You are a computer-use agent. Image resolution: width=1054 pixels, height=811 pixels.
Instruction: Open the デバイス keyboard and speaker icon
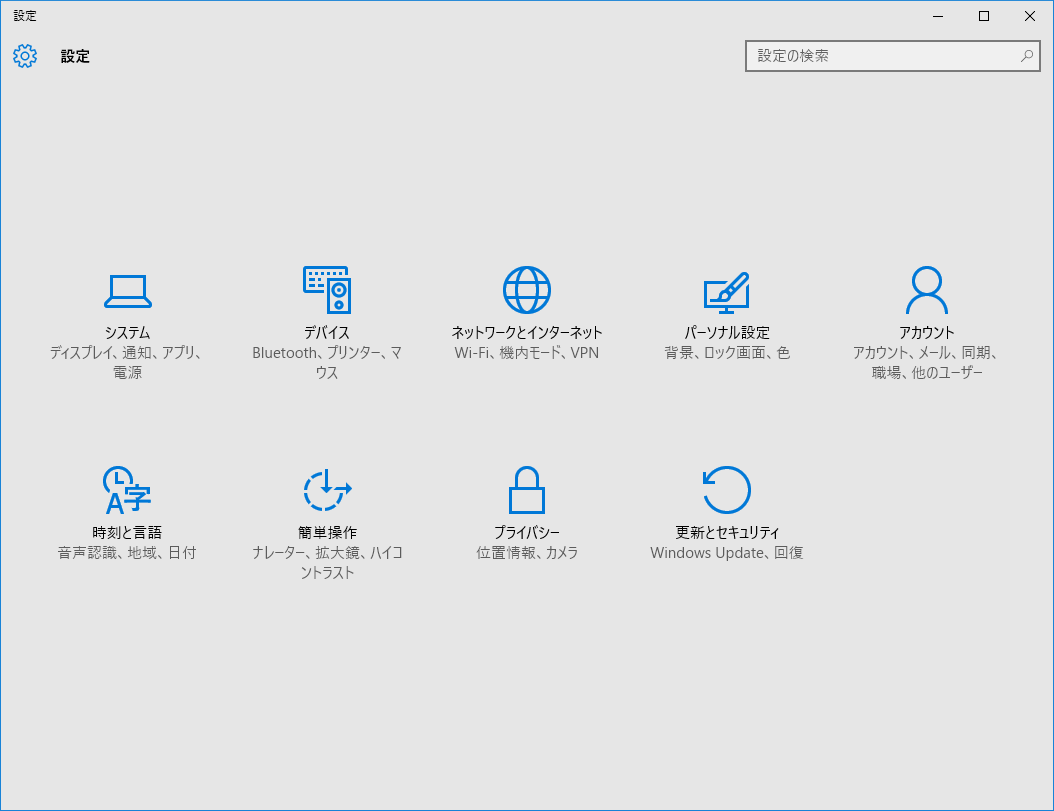pyautogui.click(x=327, y=290)
